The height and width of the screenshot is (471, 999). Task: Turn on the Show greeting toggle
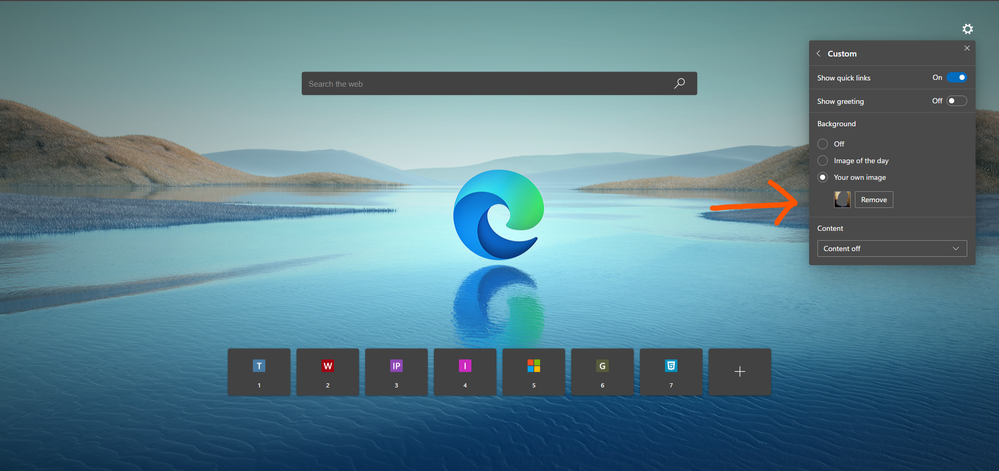click(x=956, y=101)
